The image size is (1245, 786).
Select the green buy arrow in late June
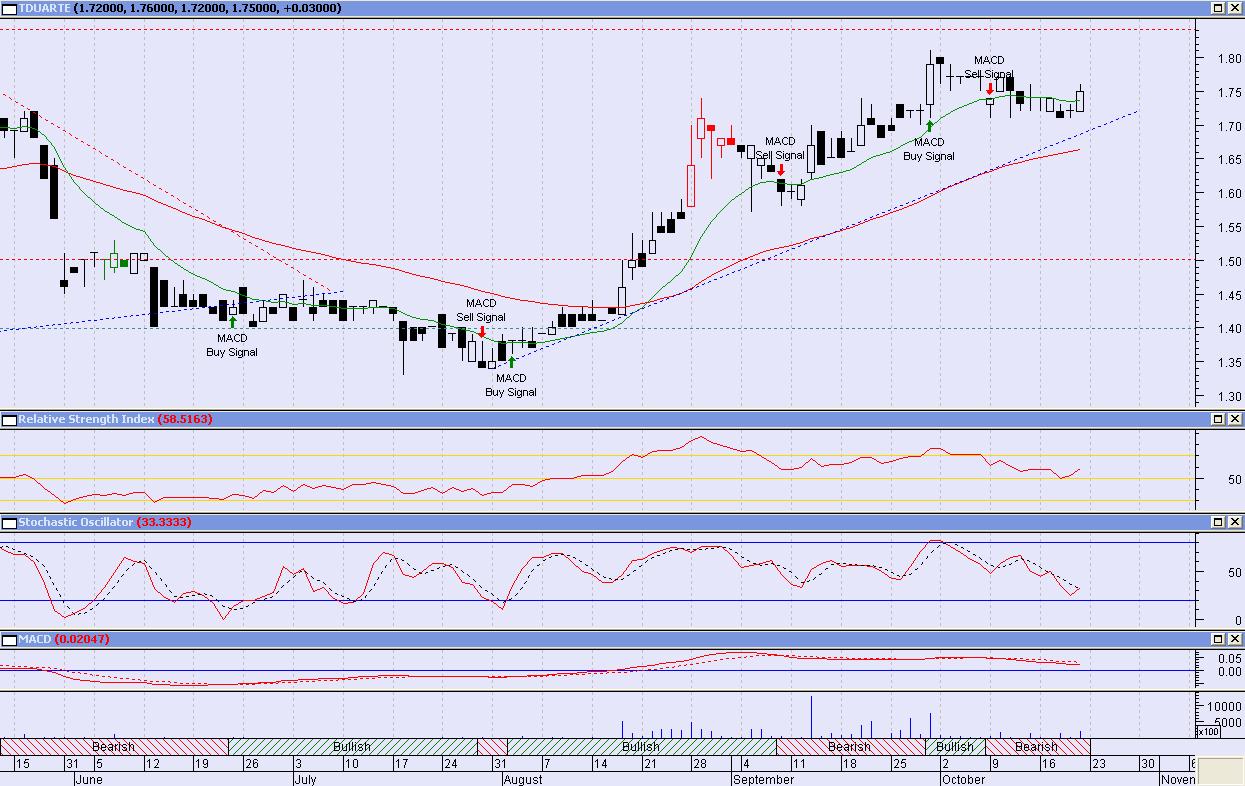tap(232, 323)
